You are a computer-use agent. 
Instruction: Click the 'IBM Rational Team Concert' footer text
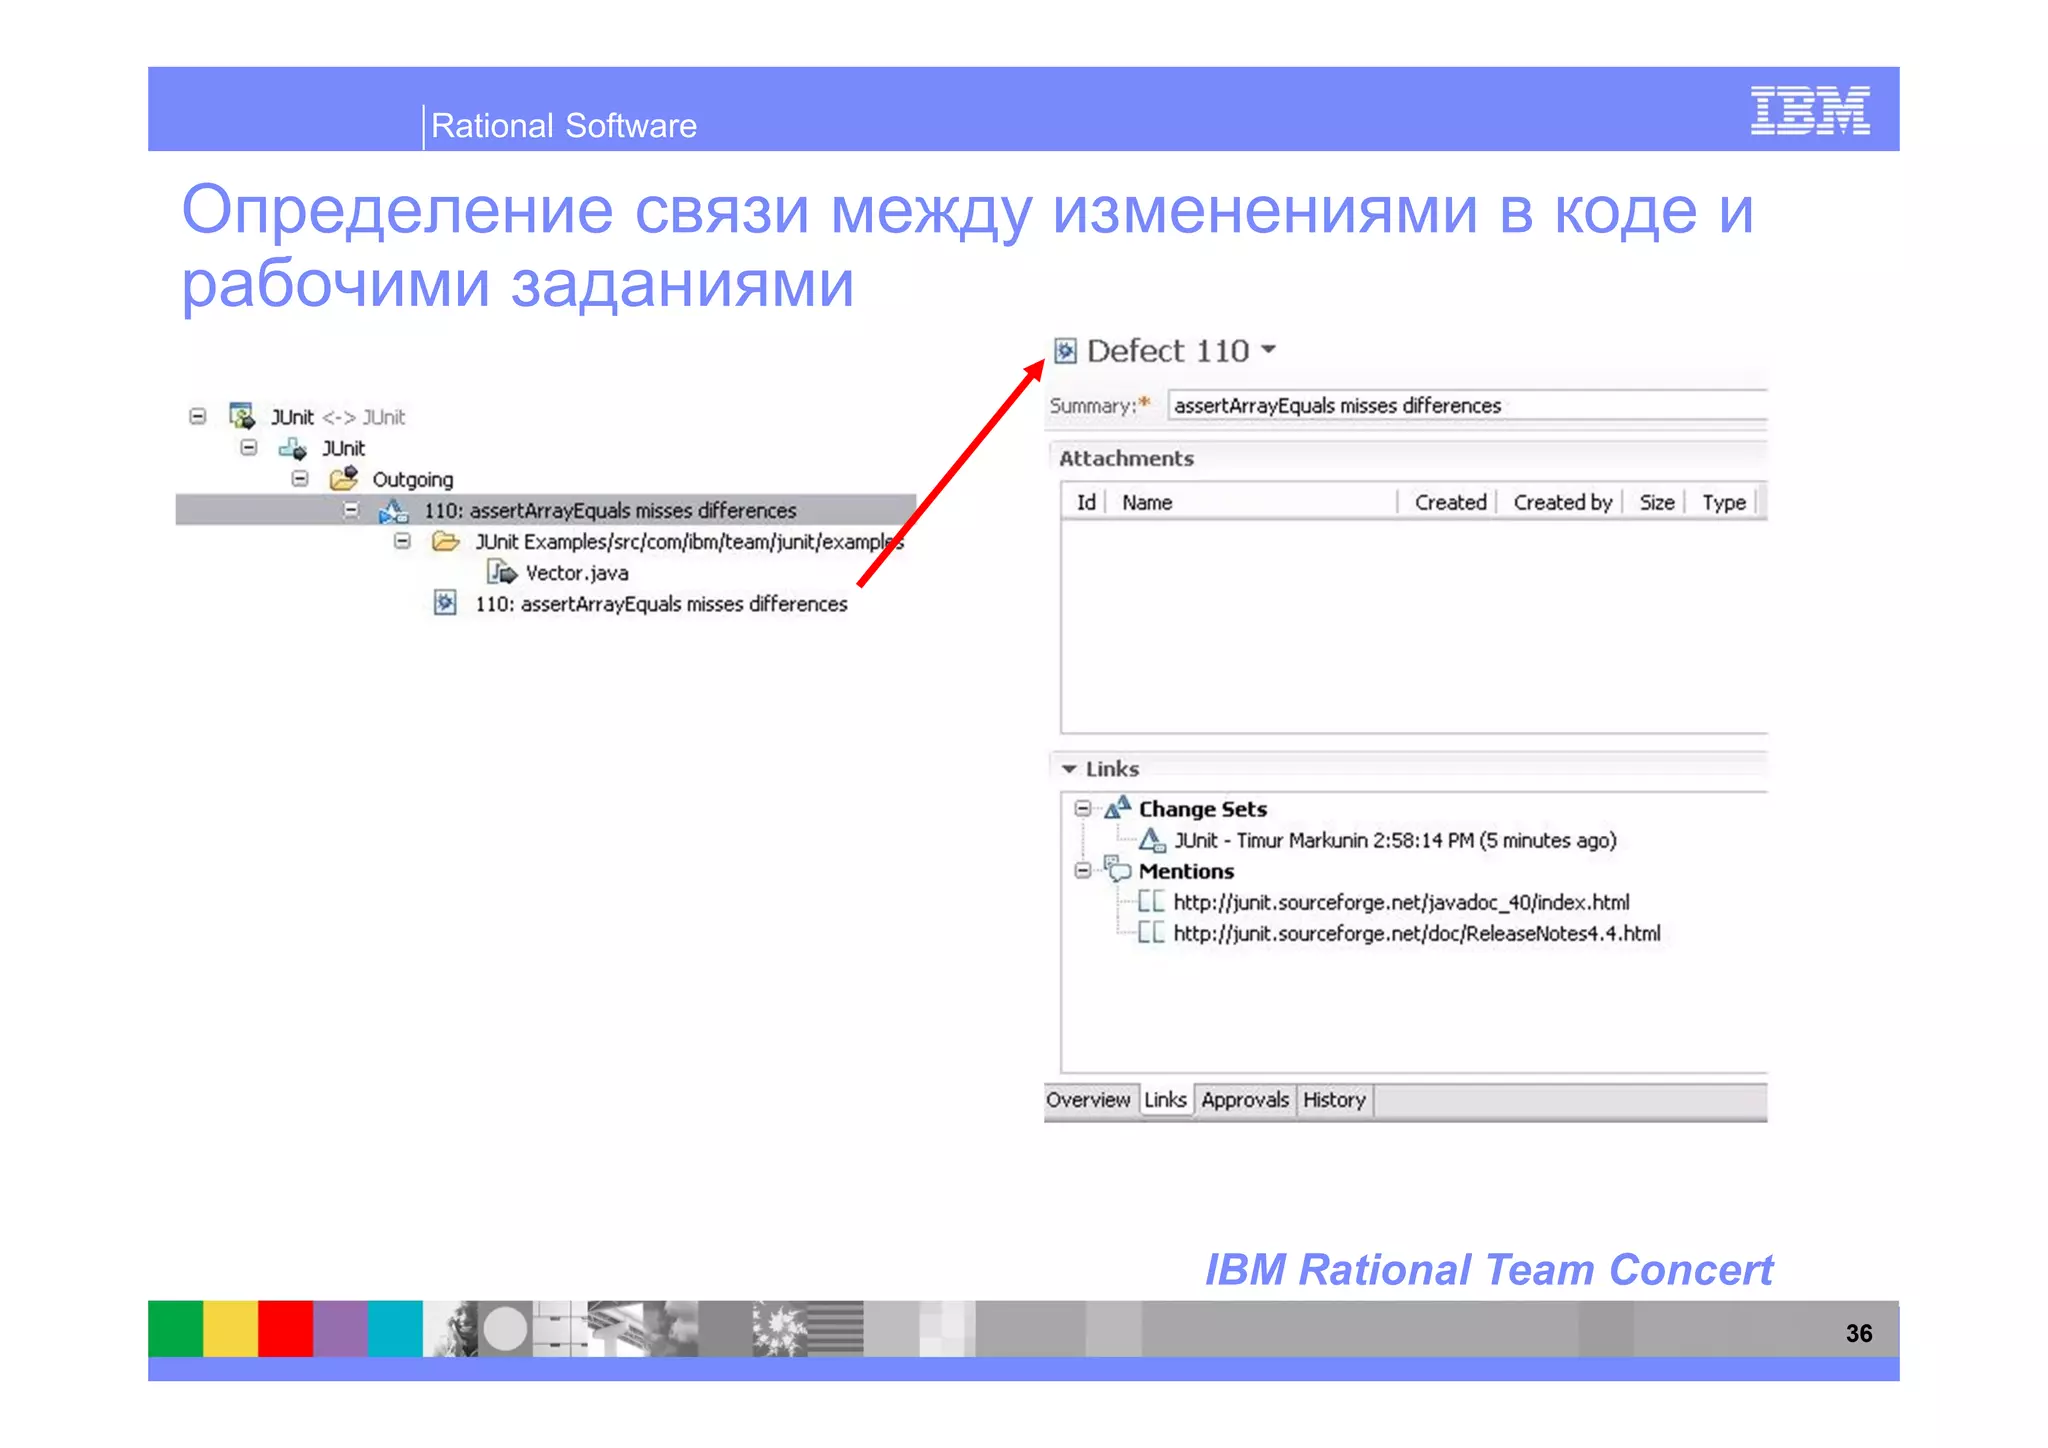point(1488,1269)
